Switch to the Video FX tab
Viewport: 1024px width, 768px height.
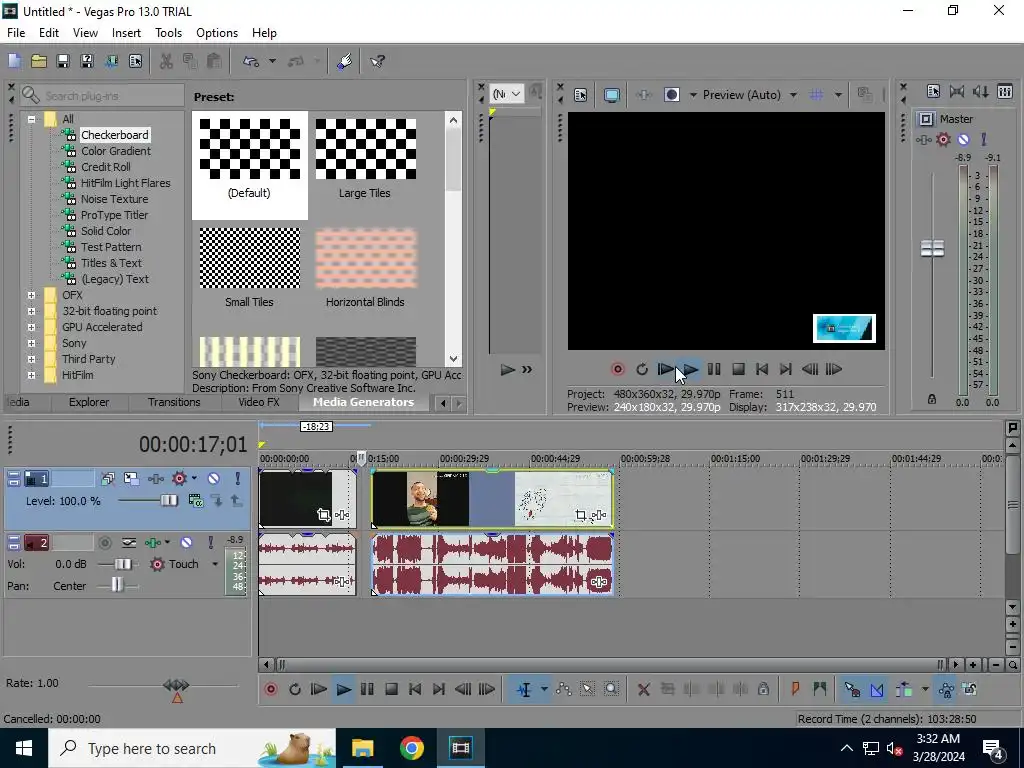(x=259, y=402)
